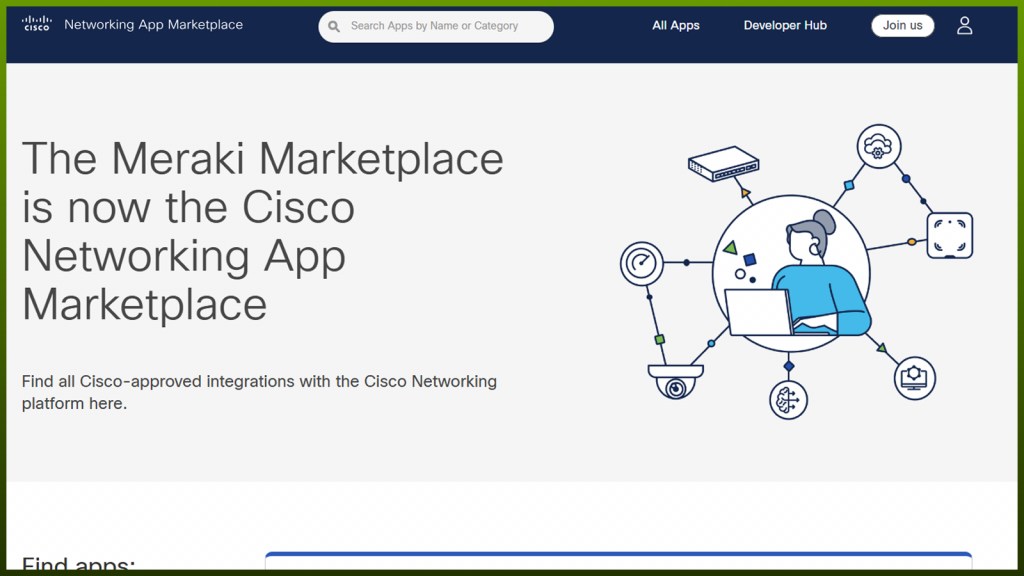Click the Join us button
The height and width of the screenshot is (576, 1024).
click(903, 25)
